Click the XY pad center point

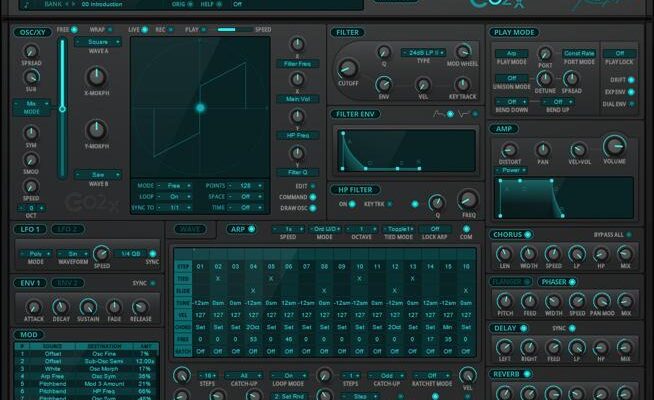(x=200, y=108)
